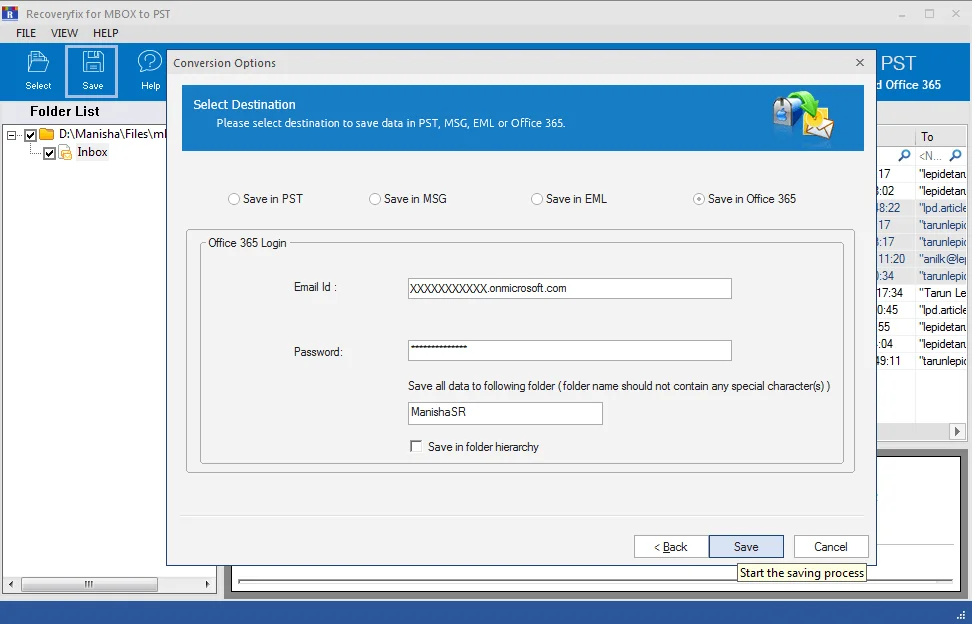Click the "Tarun Le" recipient row
The width and height of the screenshot is (972, 624).
point(942,293)
